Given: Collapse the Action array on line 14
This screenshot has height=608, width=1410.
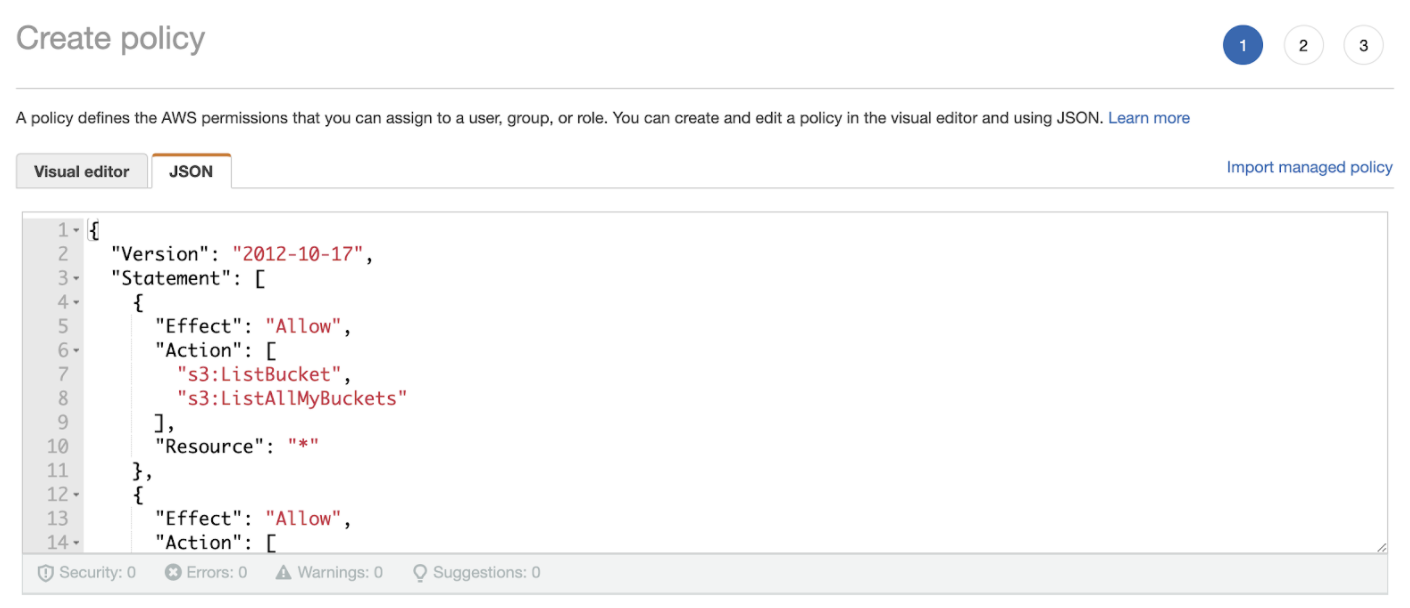Looking at the screenshot, I should point(76,542).
